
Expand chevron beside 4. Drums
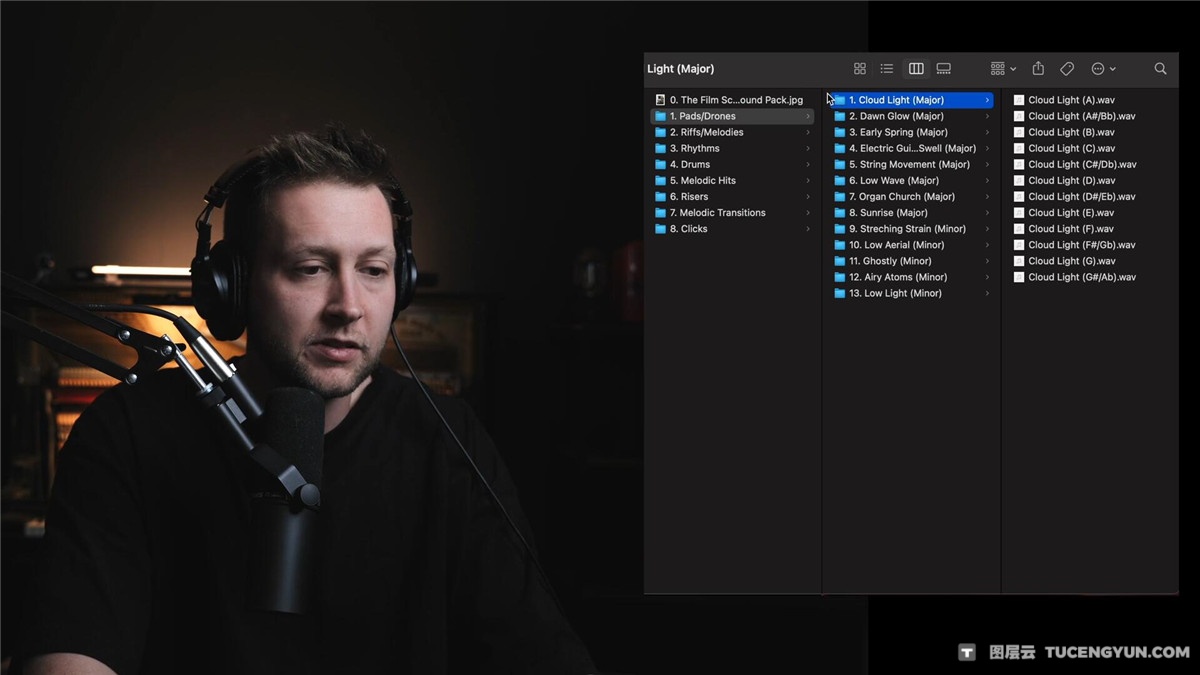click(808, 164)
